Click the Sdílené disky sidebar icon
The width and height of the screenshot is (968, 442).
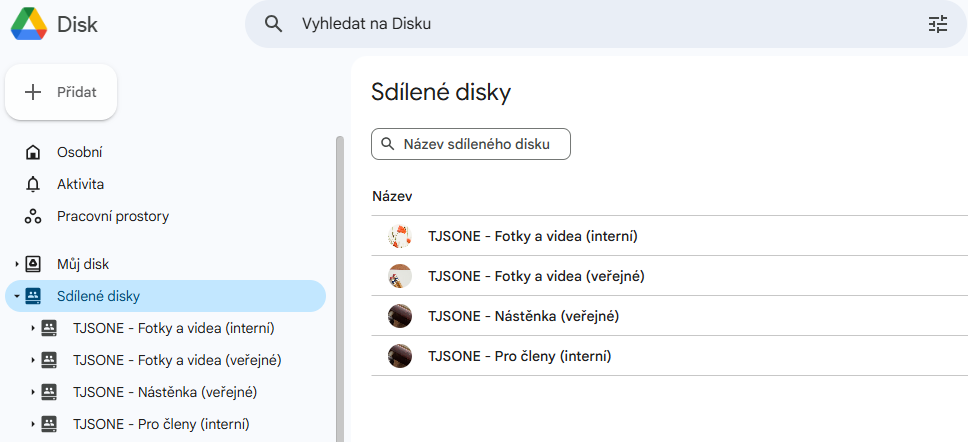tap(33, 296)
